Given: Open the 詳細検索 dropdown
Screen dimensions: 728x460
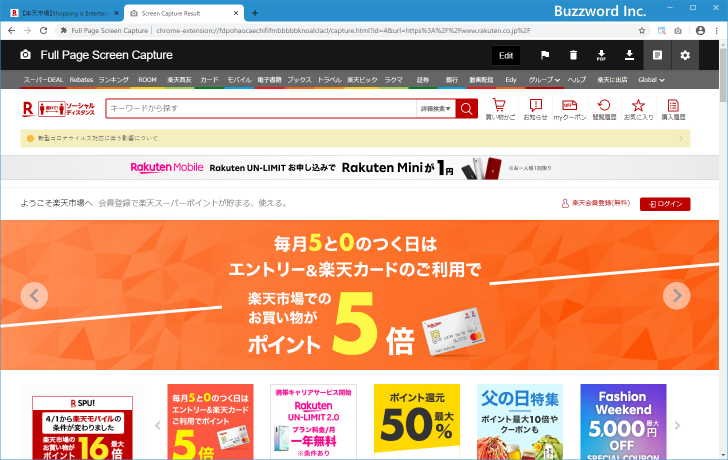Looking at the screenshot, I should click(x=436, y=109).
